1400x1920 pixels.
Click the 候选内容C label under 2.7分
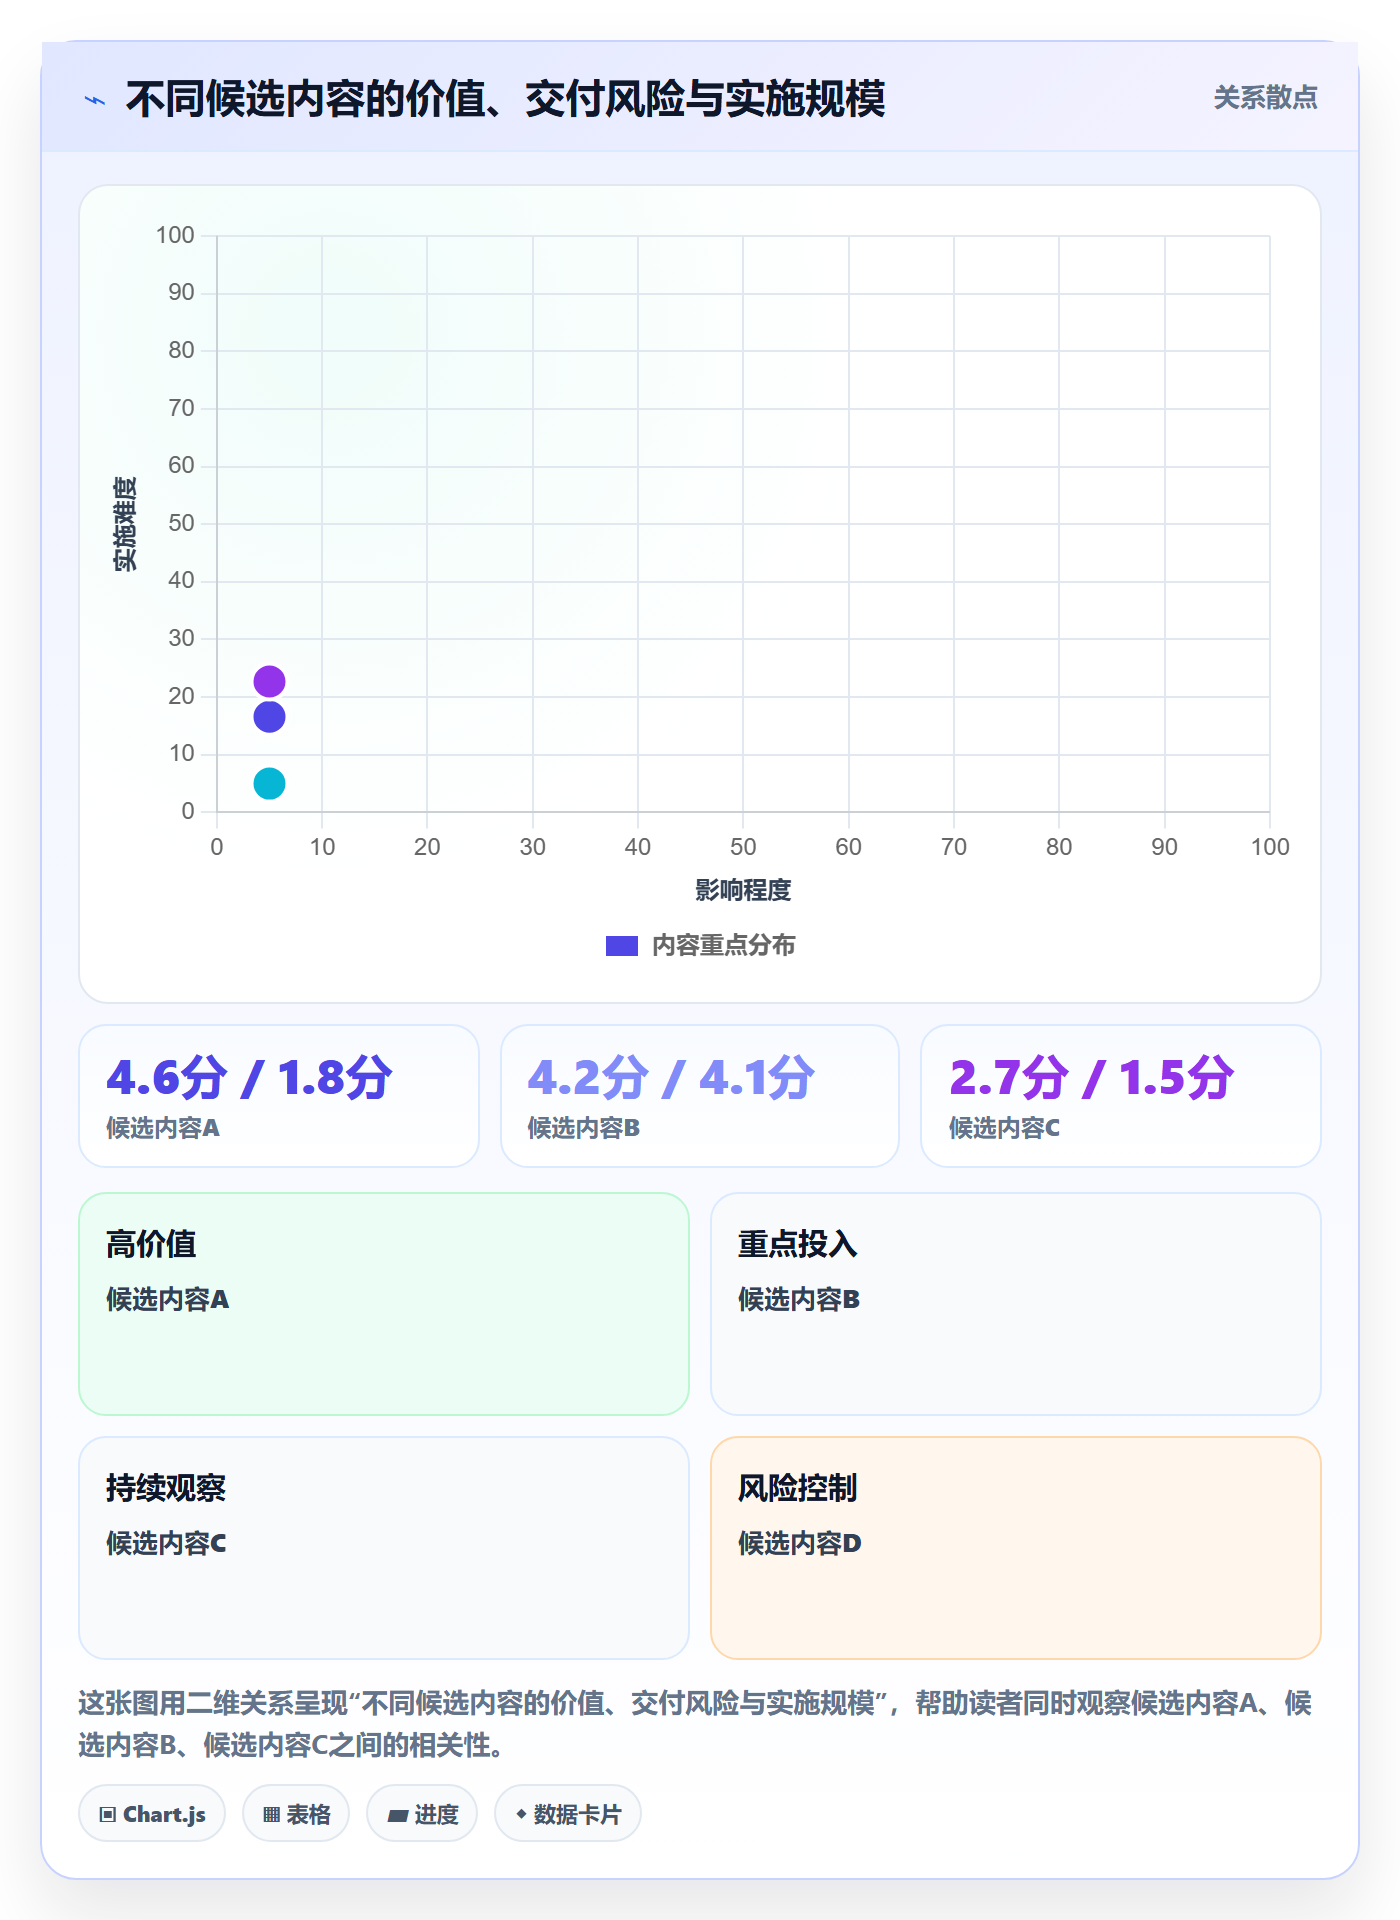click(1004, 1129)
